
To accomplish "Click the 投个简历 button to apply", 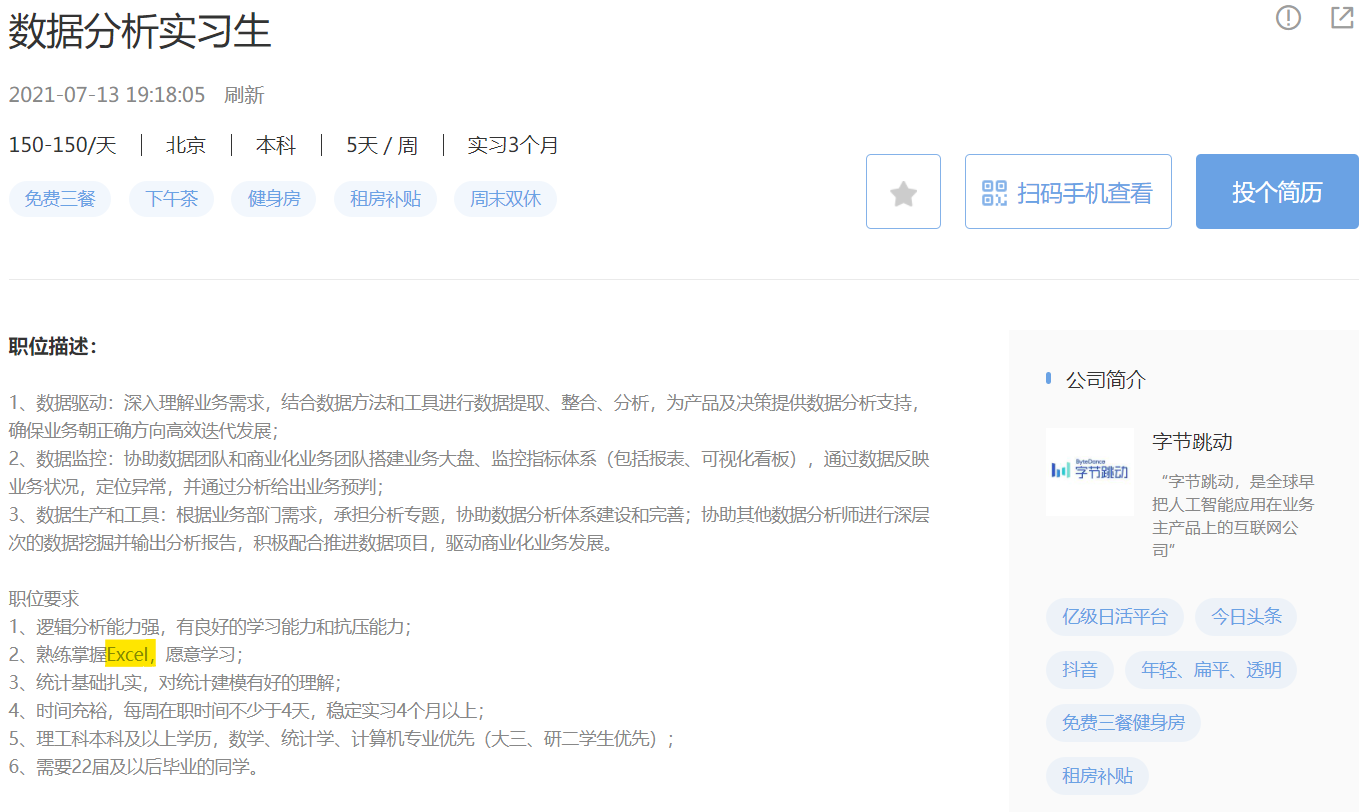I will tap(1277, 191).
